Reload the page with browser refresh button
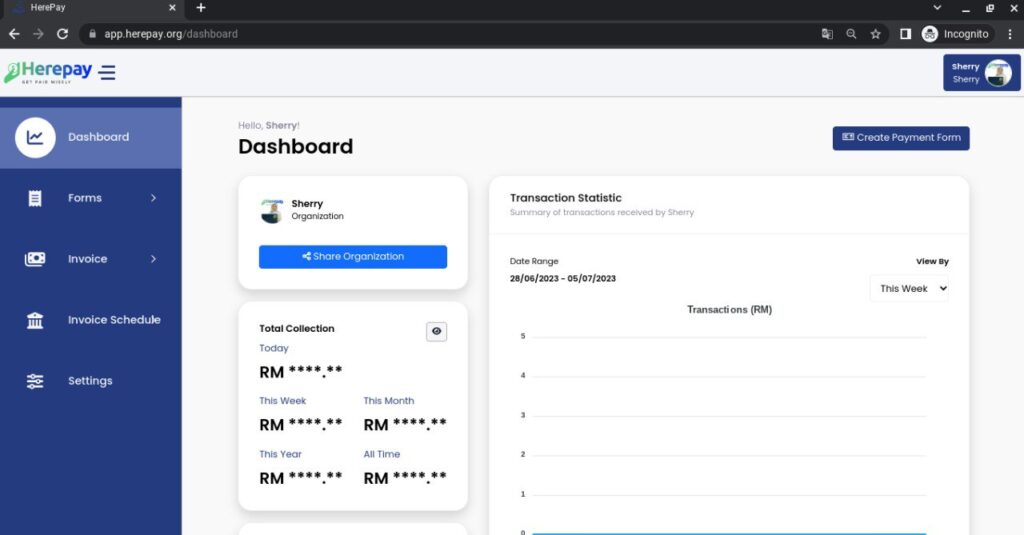This screenshot has height=535, width=1024. coord(62,33)
